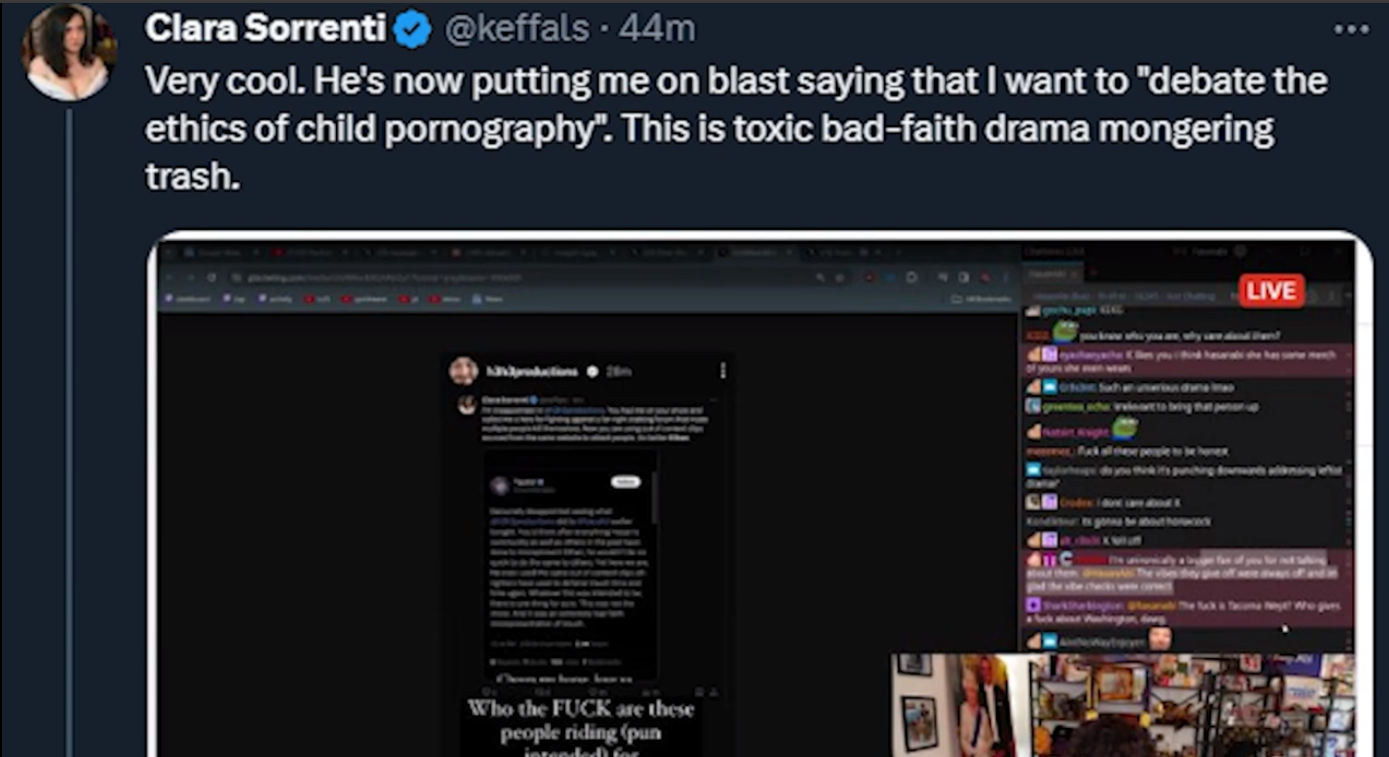Click the Follow pill in the nested tweet
The height and width of the screenshot is (757, 1389).
[x=625, y=482]
